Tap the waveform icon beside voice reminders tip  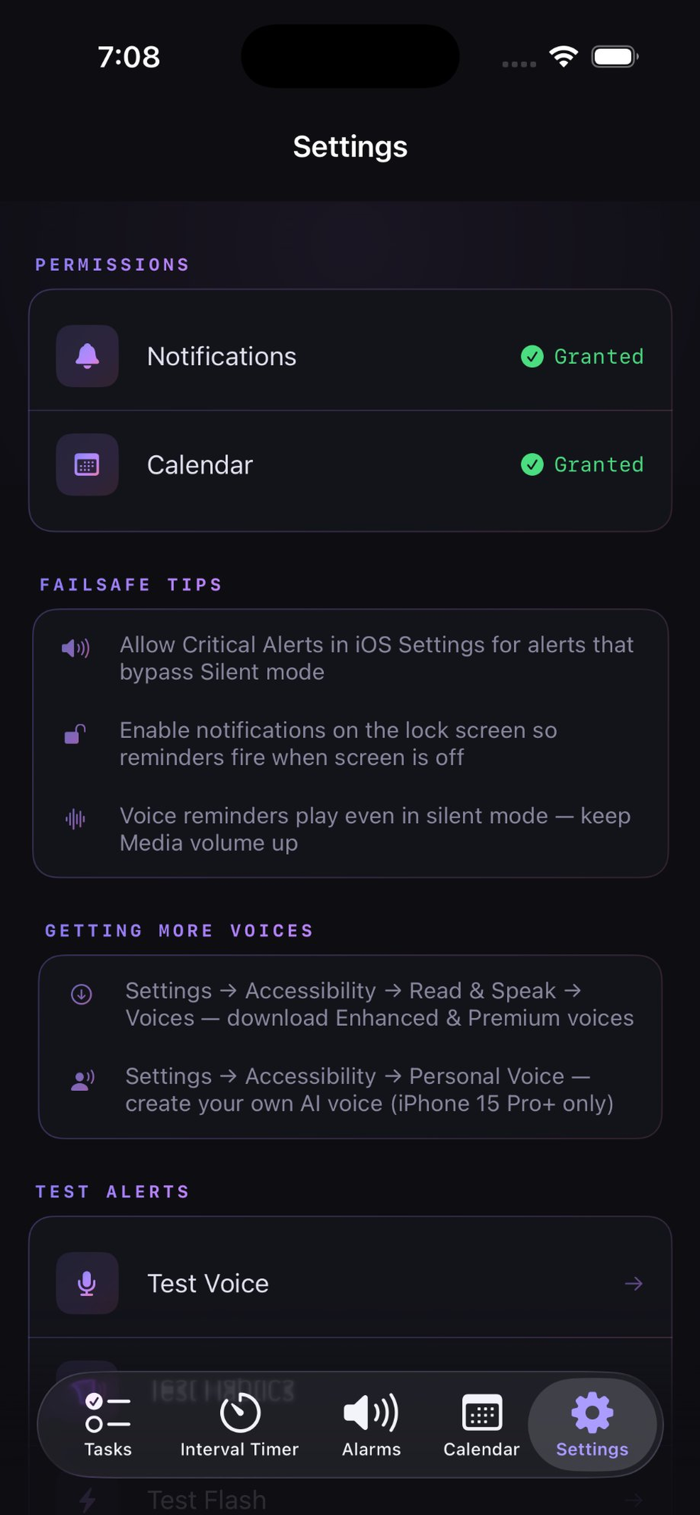coord(75,819)
